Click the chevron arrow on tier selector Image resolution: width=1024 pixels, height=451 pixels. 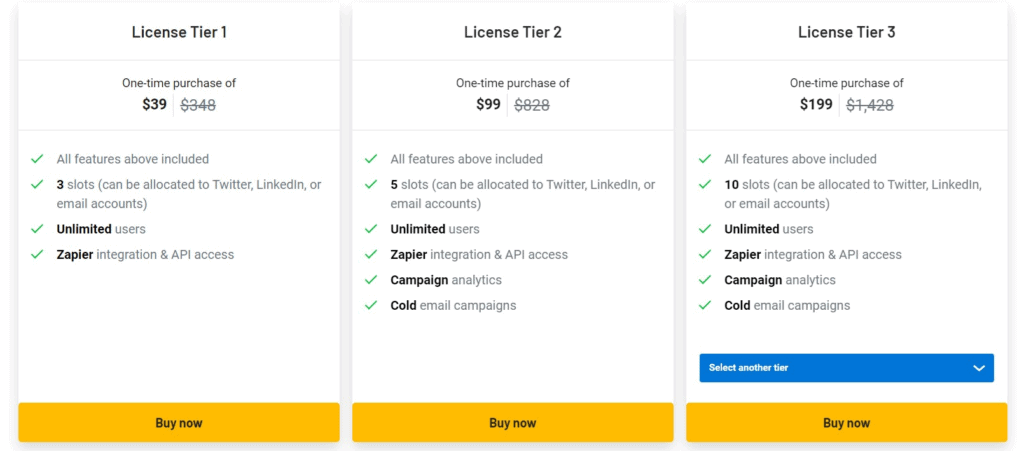[979, 368]
